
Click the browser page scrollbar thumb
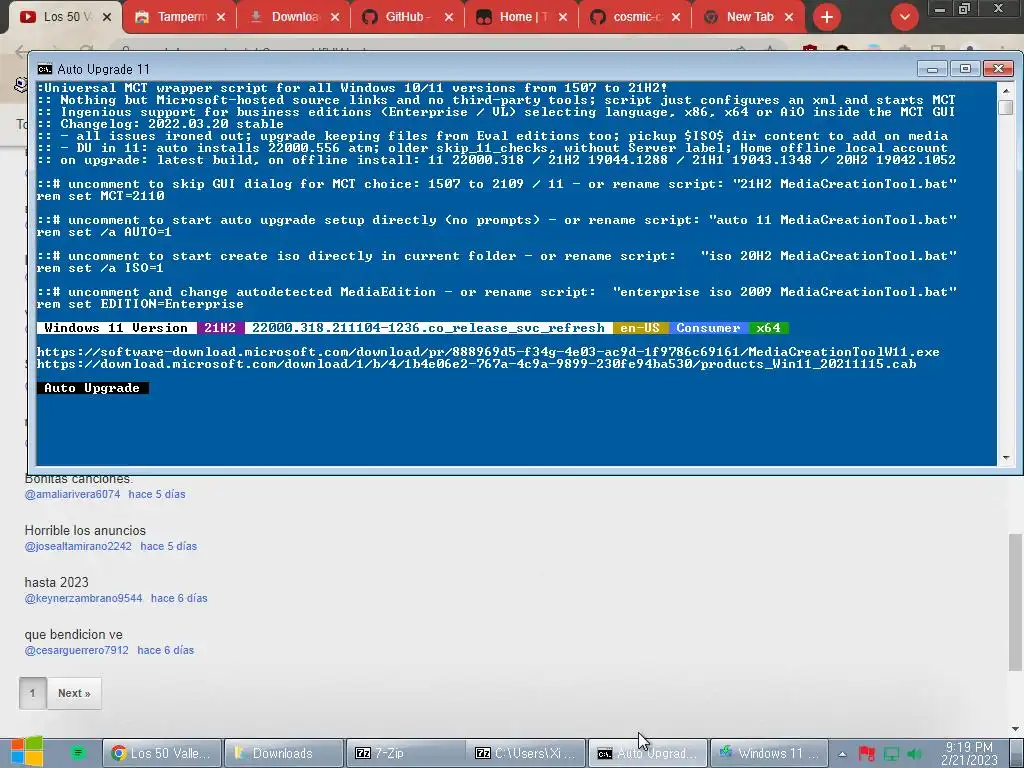coord(1015,602)
